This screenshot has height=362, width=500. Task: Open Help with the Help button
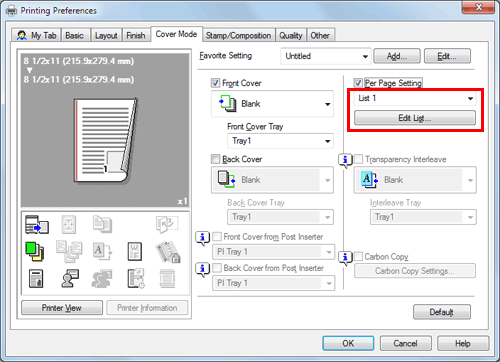[463, 343]
